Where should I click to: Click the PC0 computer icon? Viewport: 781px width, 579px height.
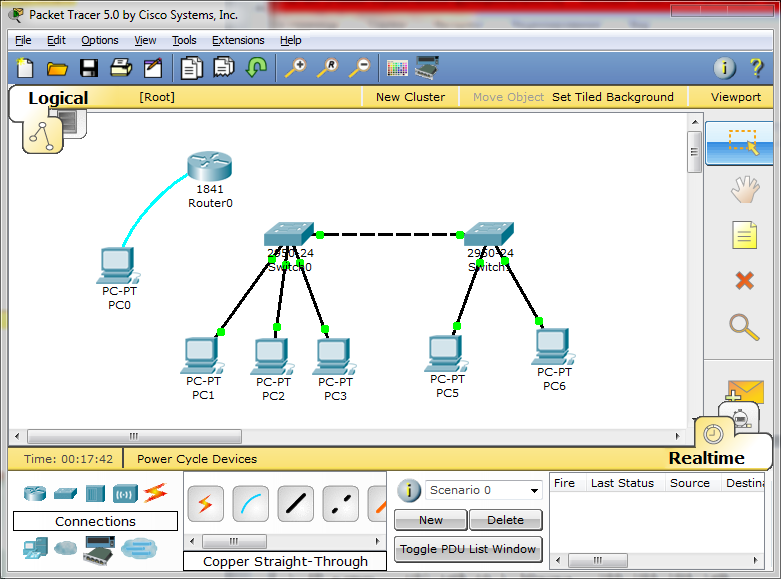click(x=118, y=266)
